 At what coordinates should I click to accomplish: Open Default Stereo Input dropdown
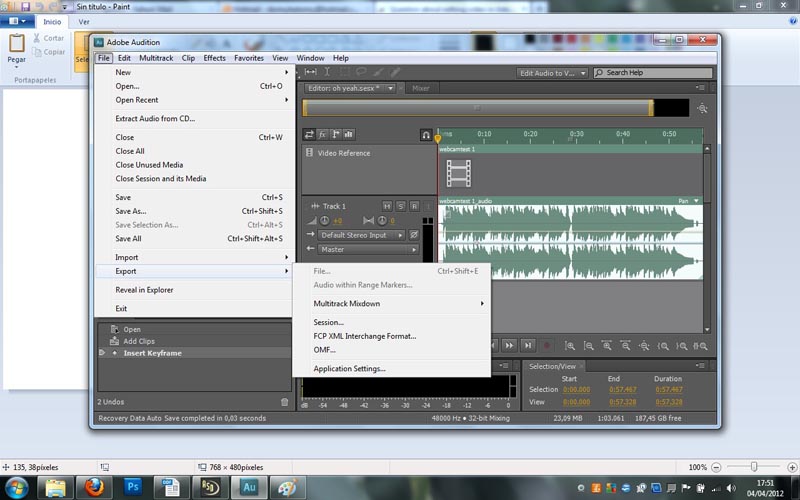pyautogui.click(x=361, y=235)
